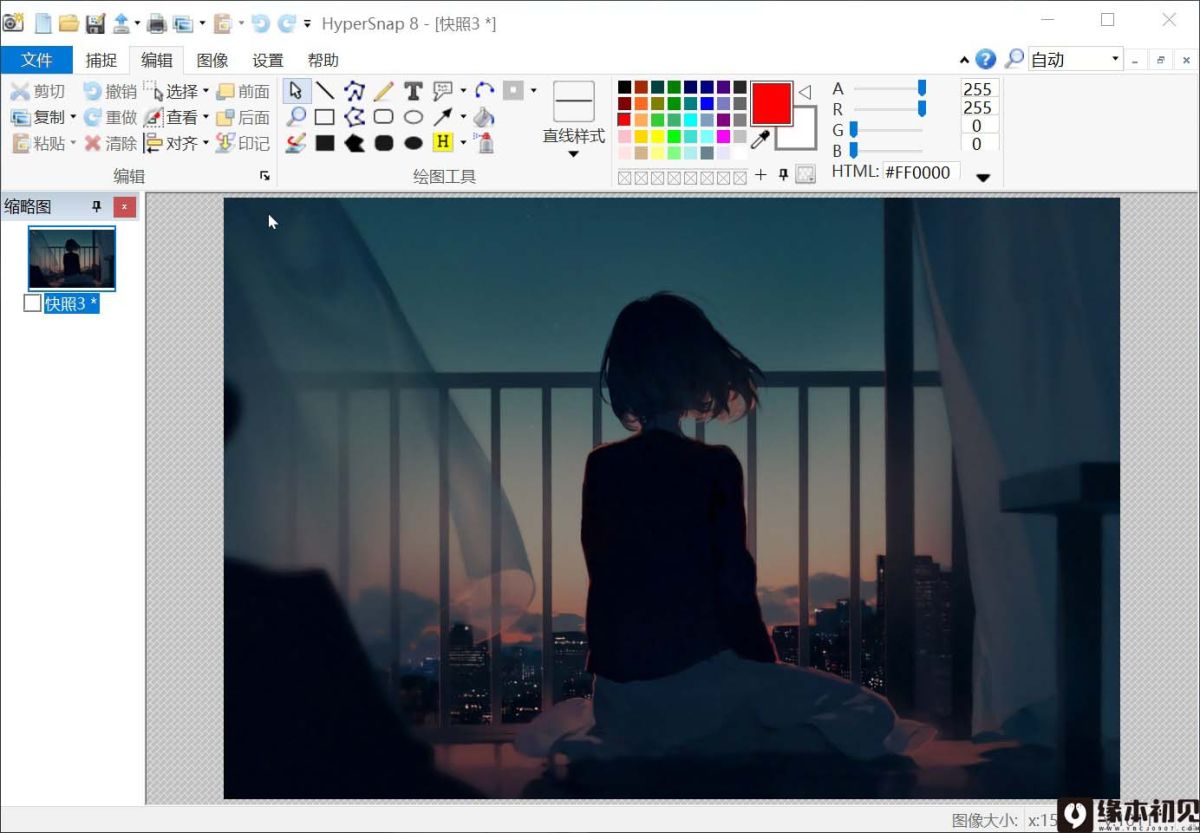
Task: Select the eraser brush tool
Action: (x=296, y=143)
